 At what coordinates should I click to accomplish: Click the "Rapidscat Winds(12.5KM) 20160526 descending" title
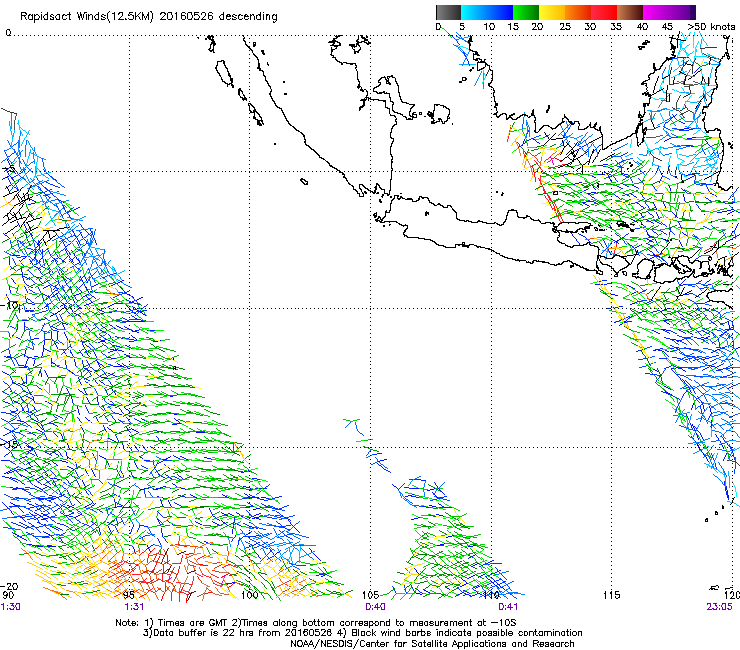(x=149, y=17)
